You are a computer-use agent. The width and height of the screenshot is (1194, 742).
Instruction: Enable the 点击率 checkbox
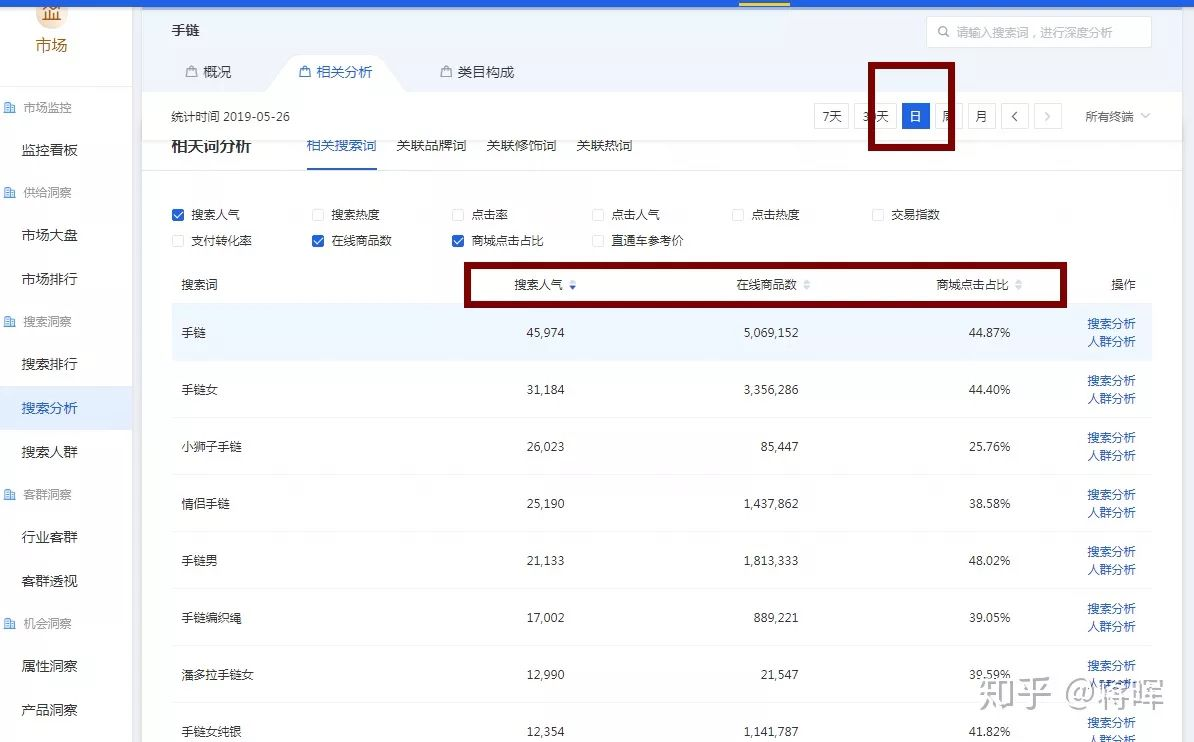(x=458, y=215)
